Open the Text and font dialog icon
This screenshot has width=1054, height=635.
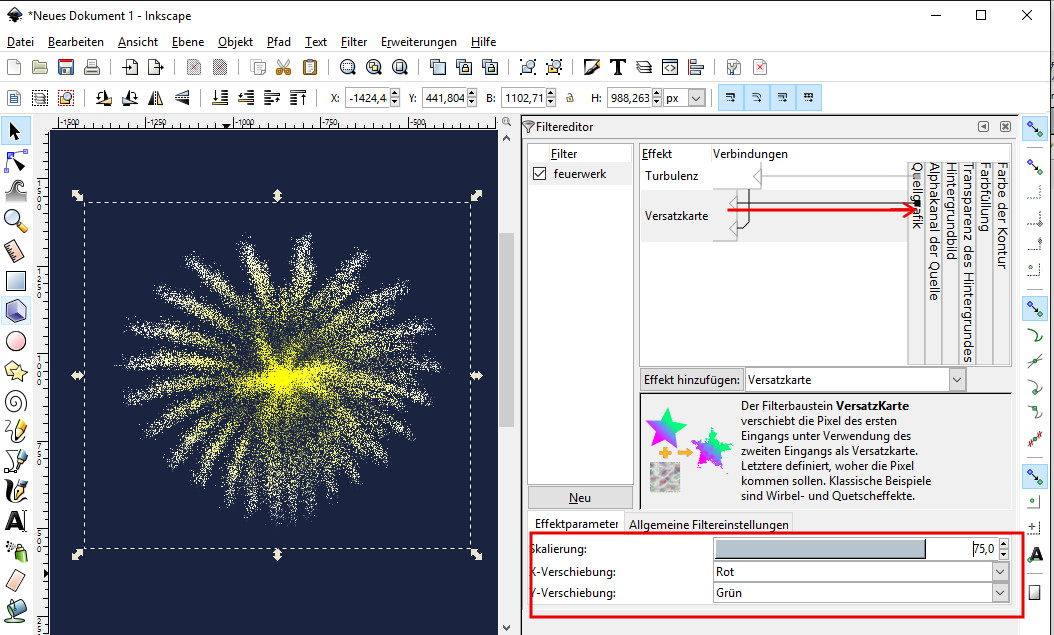tap(618, 67)
